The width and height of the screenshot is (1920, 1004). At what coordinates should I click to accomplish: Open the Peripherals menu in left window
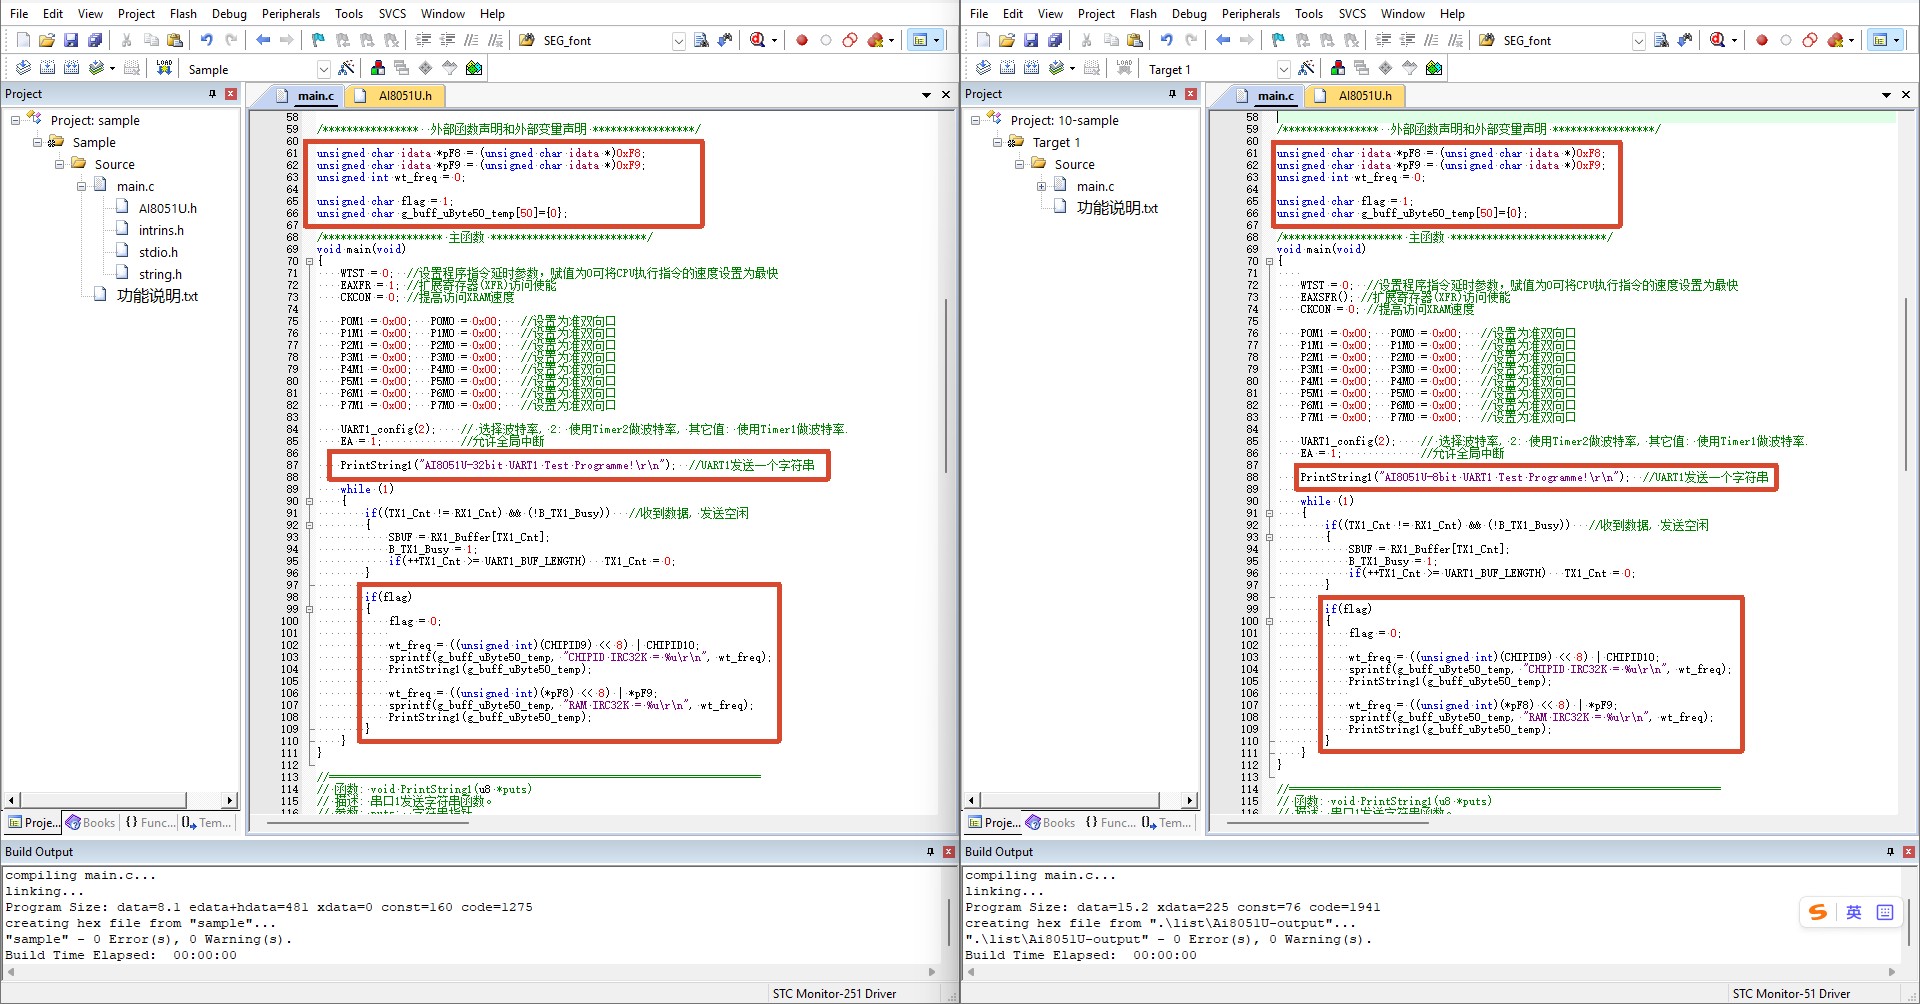(291, 13)
